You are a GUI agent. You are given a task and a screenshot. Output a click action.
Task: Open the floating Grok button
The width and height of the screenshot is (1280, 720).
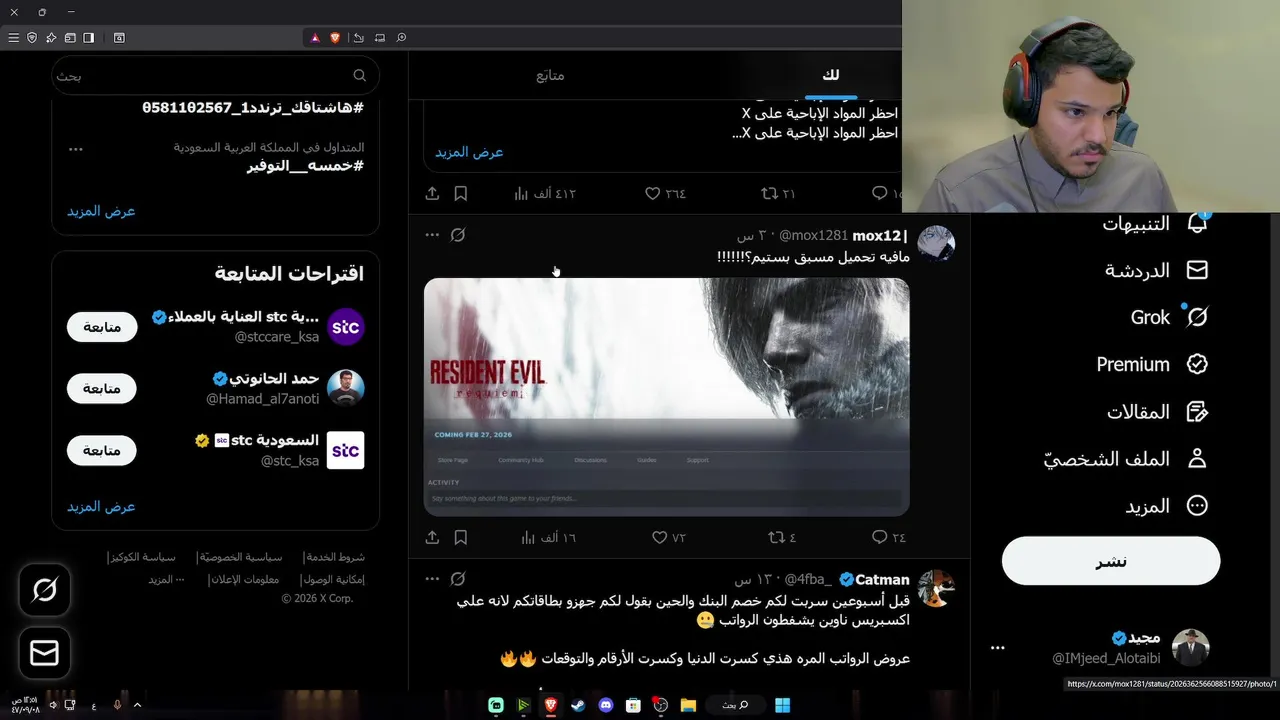click(x=44, y=590)
